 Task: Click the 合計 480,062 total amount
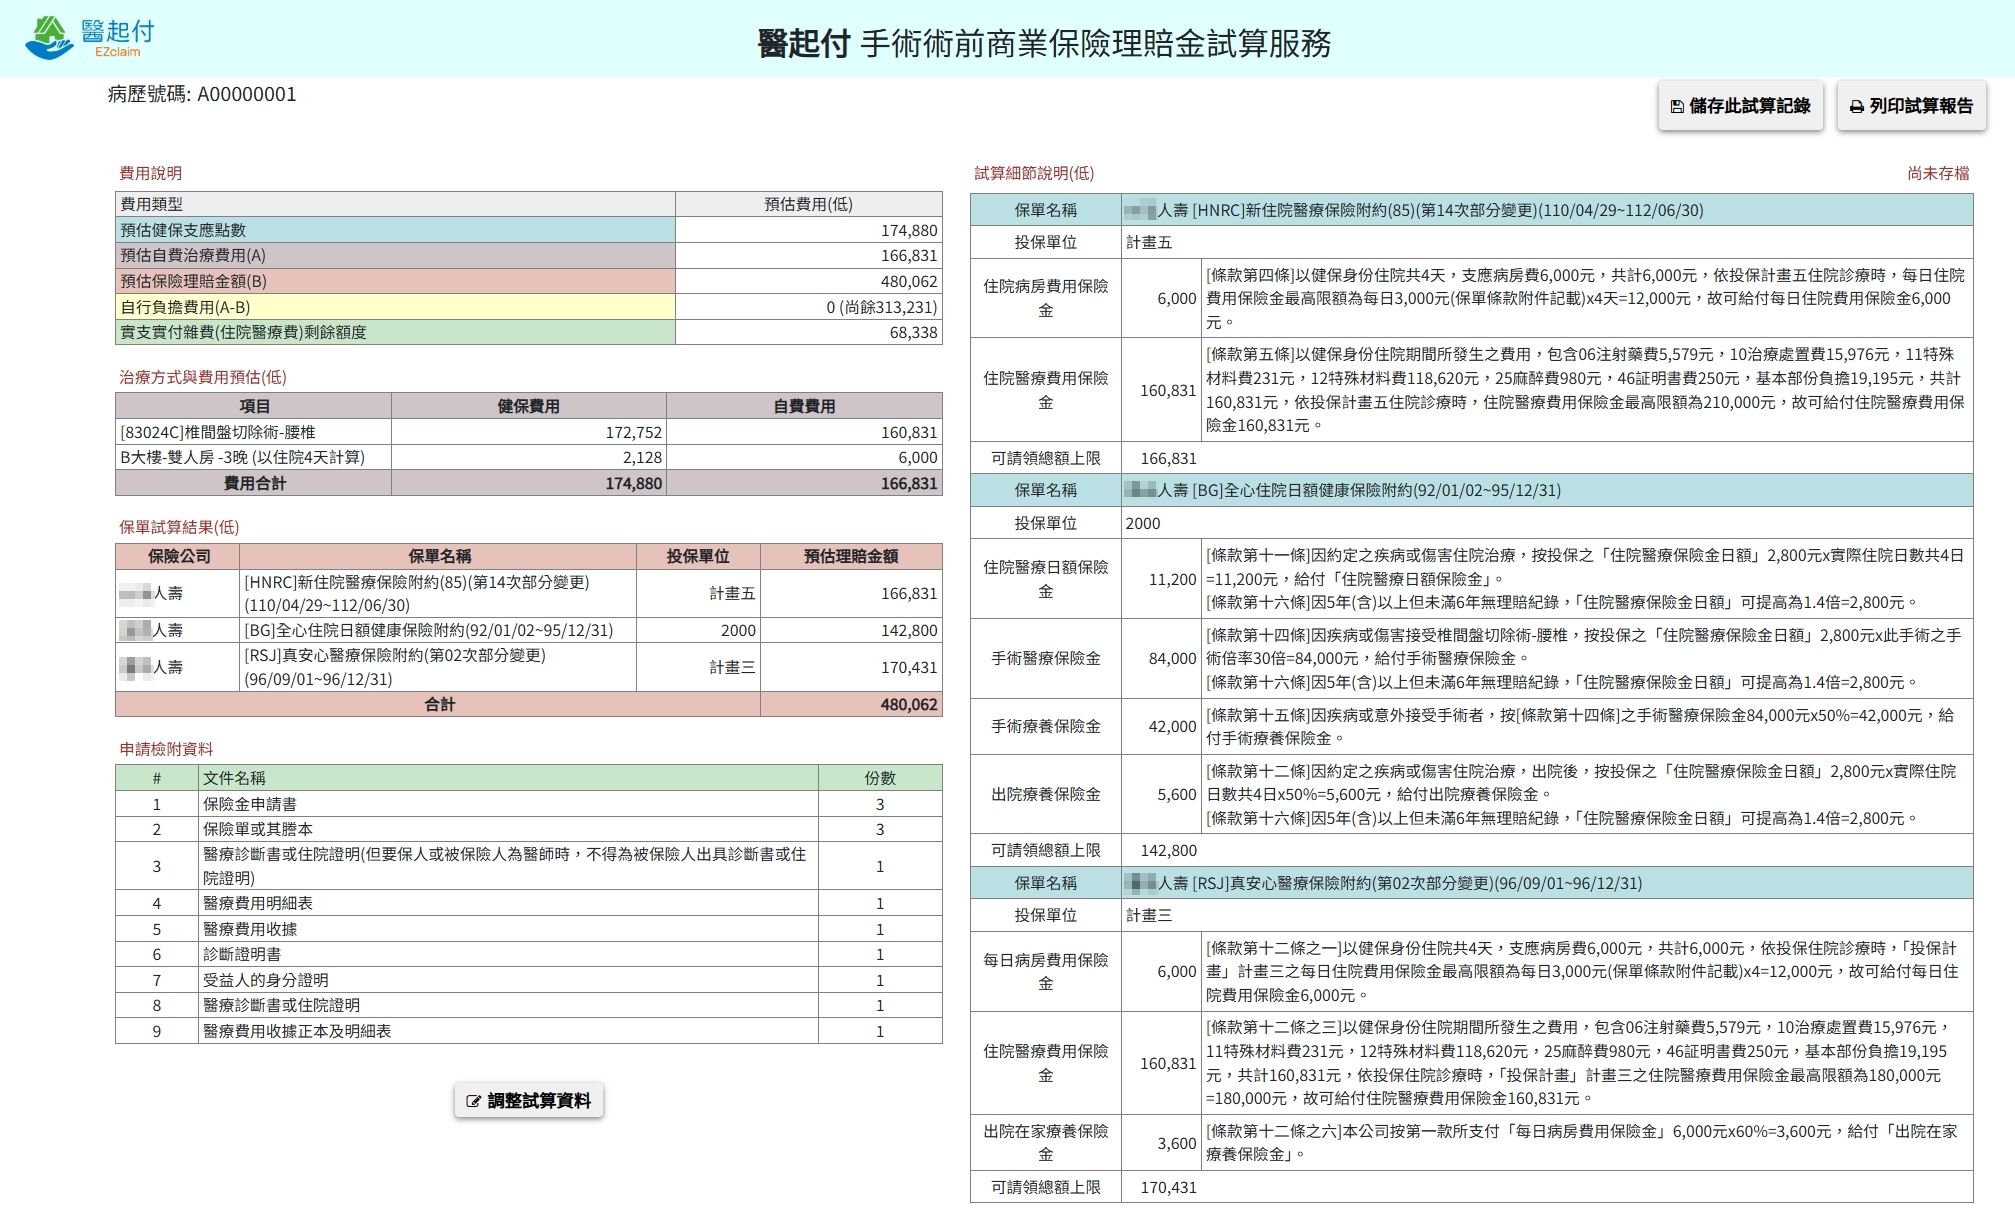908,704
